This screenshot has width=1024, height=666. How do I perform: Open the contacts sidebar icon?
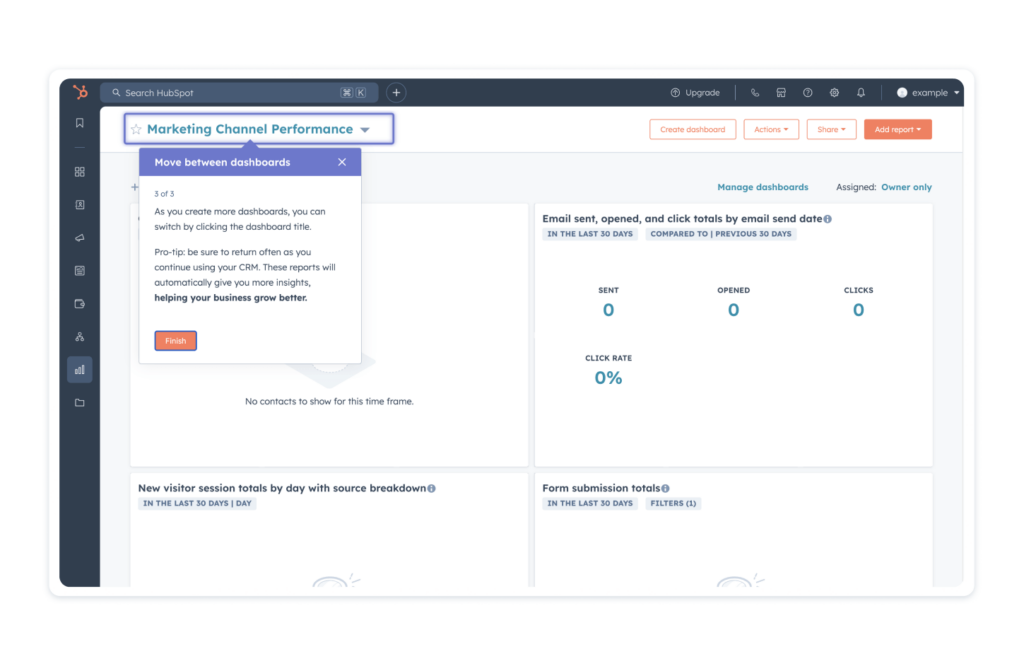coord(80,205)
